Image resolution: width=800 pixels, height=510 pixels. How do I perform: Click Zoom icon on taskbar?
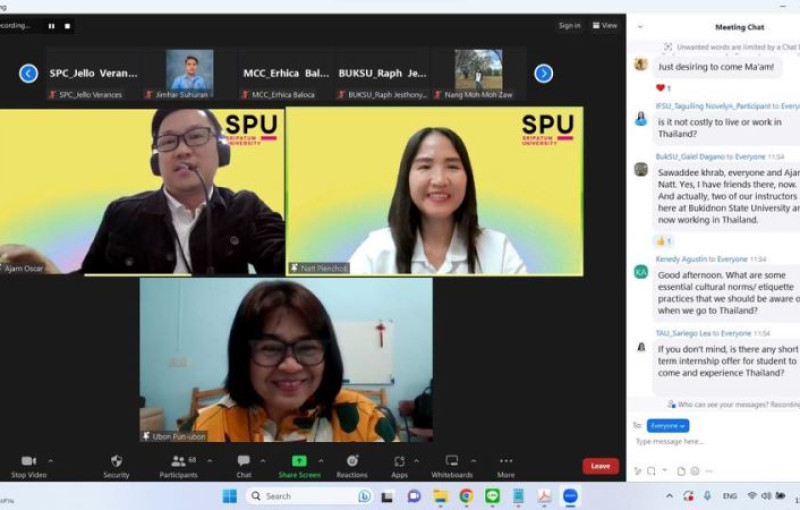pos(570,496)
